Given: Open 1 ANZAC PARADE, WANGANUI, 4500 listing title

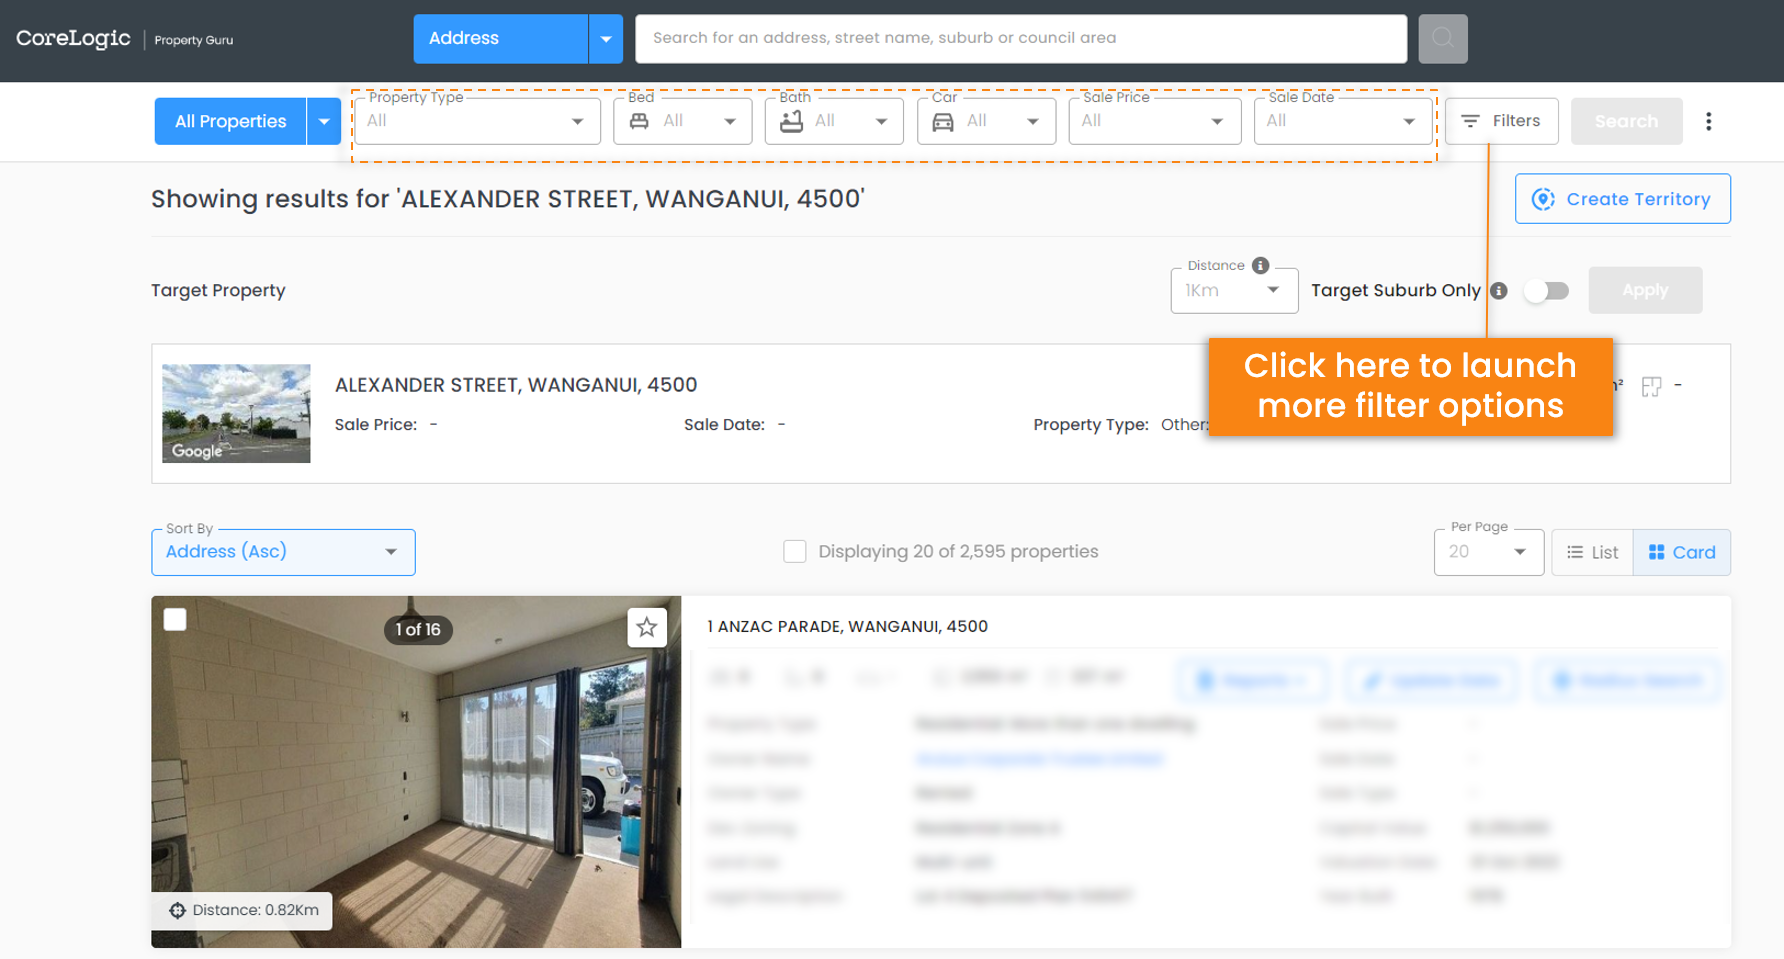Looking at the screenshot, I should click(847, 627).
